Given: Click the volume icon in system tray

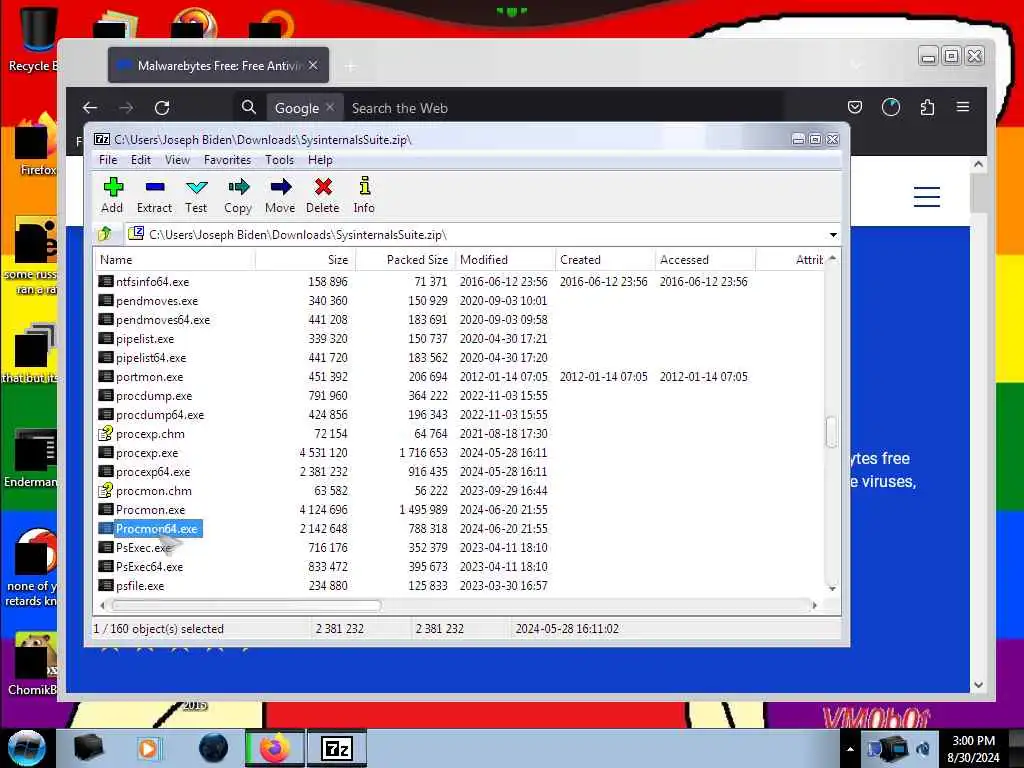Looking at the screenshot, I should (x=923, y=749).
